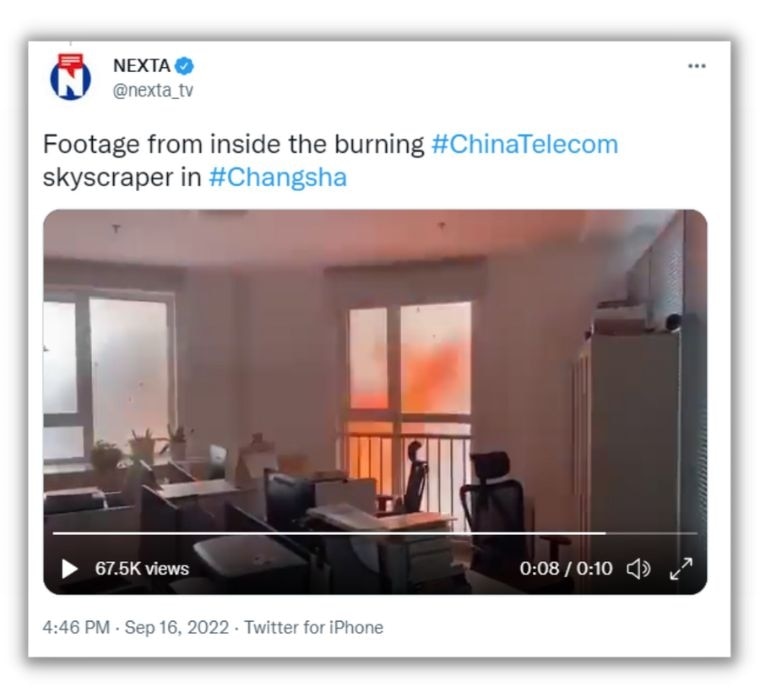Expand the video to fullscreen
760x700 pixels.
click(681, 569)
